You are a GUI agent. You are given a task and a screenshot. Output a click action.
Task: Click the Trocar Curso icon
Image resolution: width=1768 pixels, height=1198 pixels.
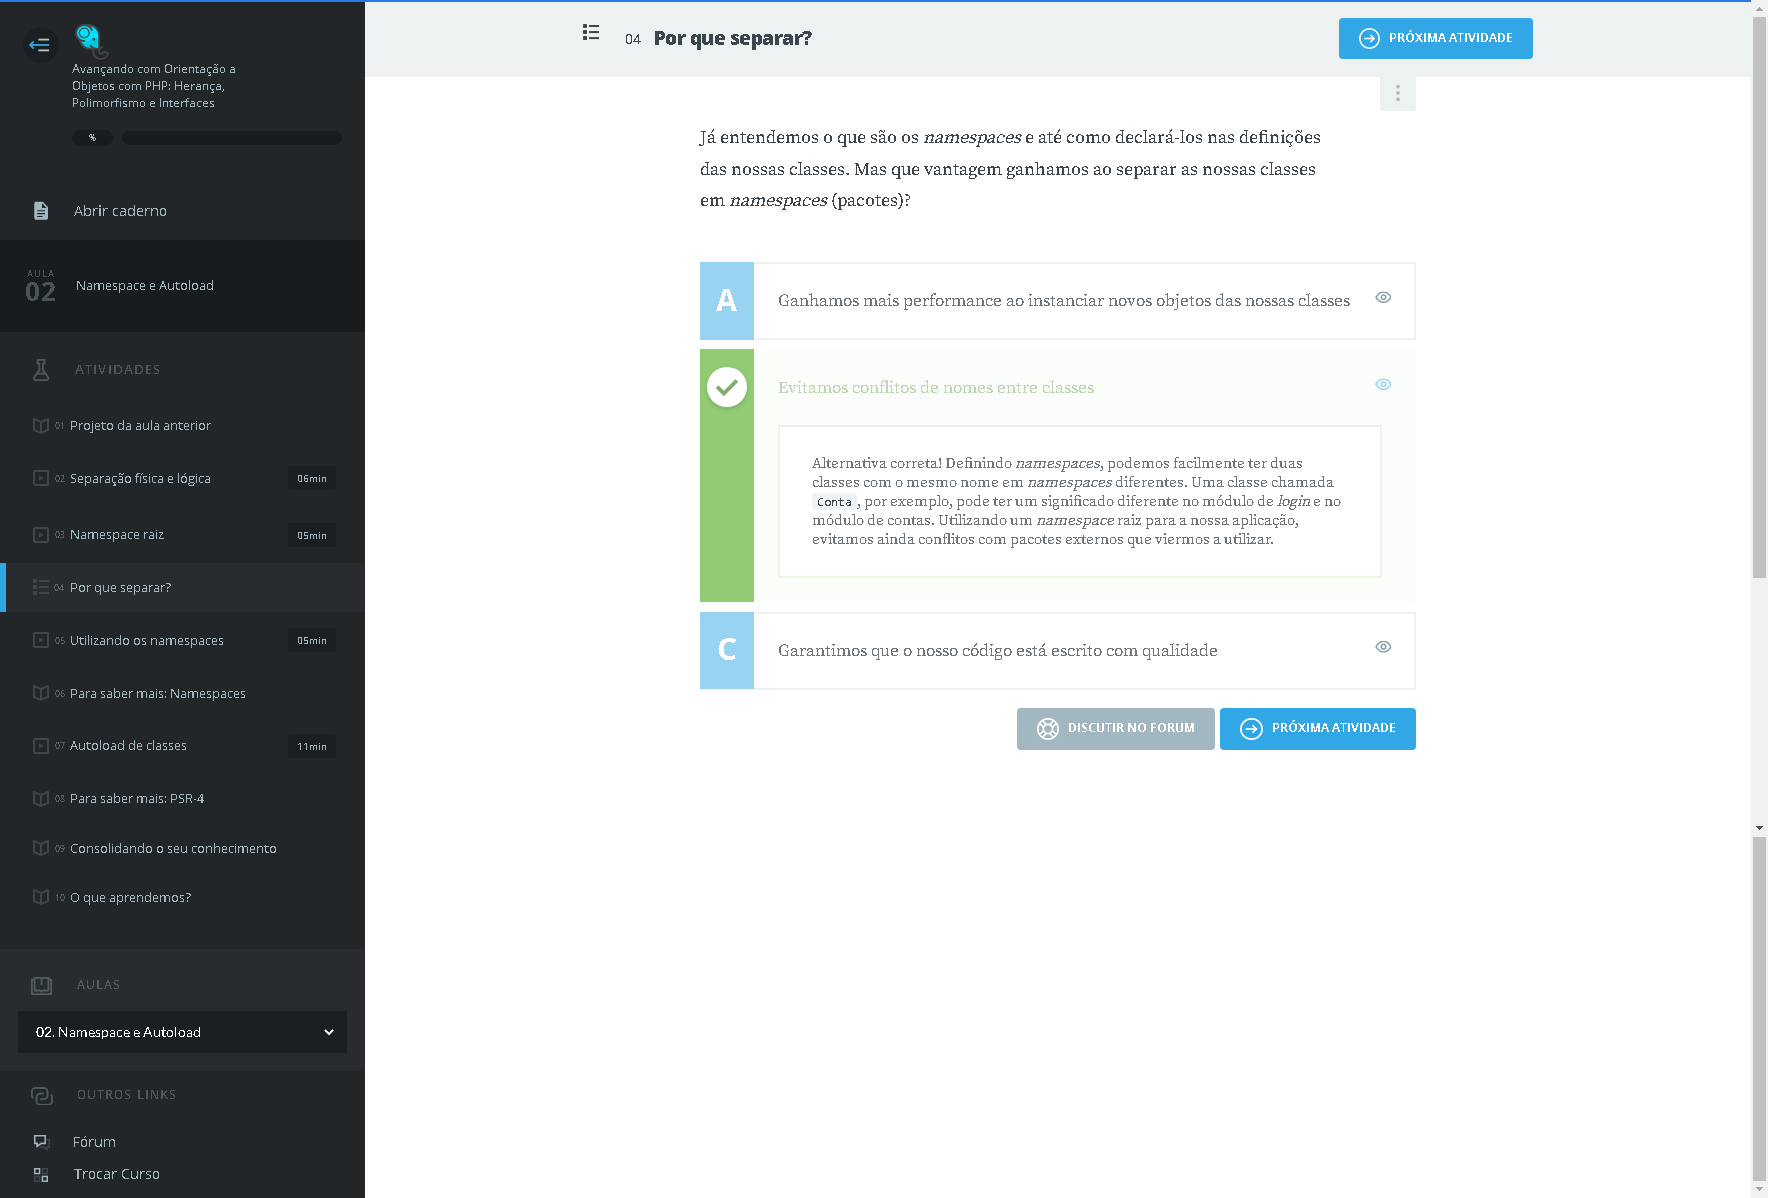tap(41, 1174)
